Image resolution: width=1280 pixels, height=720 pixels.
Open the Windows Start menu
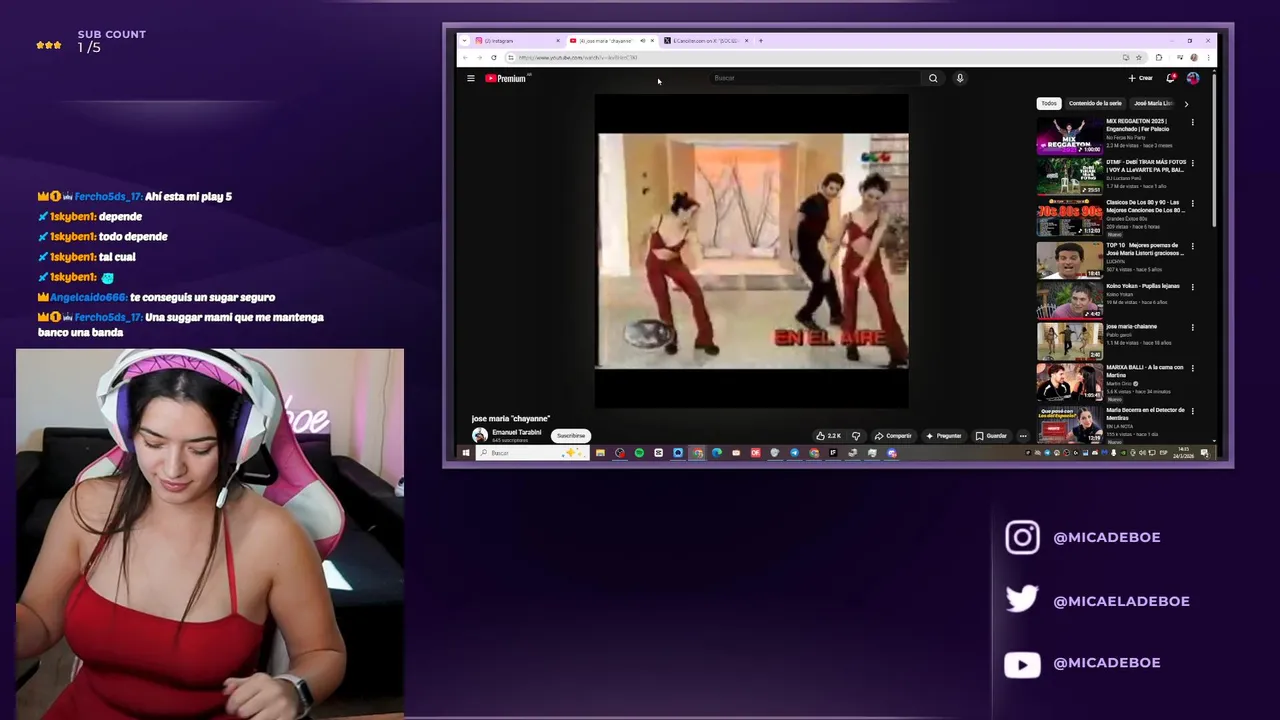coord(465,453)
